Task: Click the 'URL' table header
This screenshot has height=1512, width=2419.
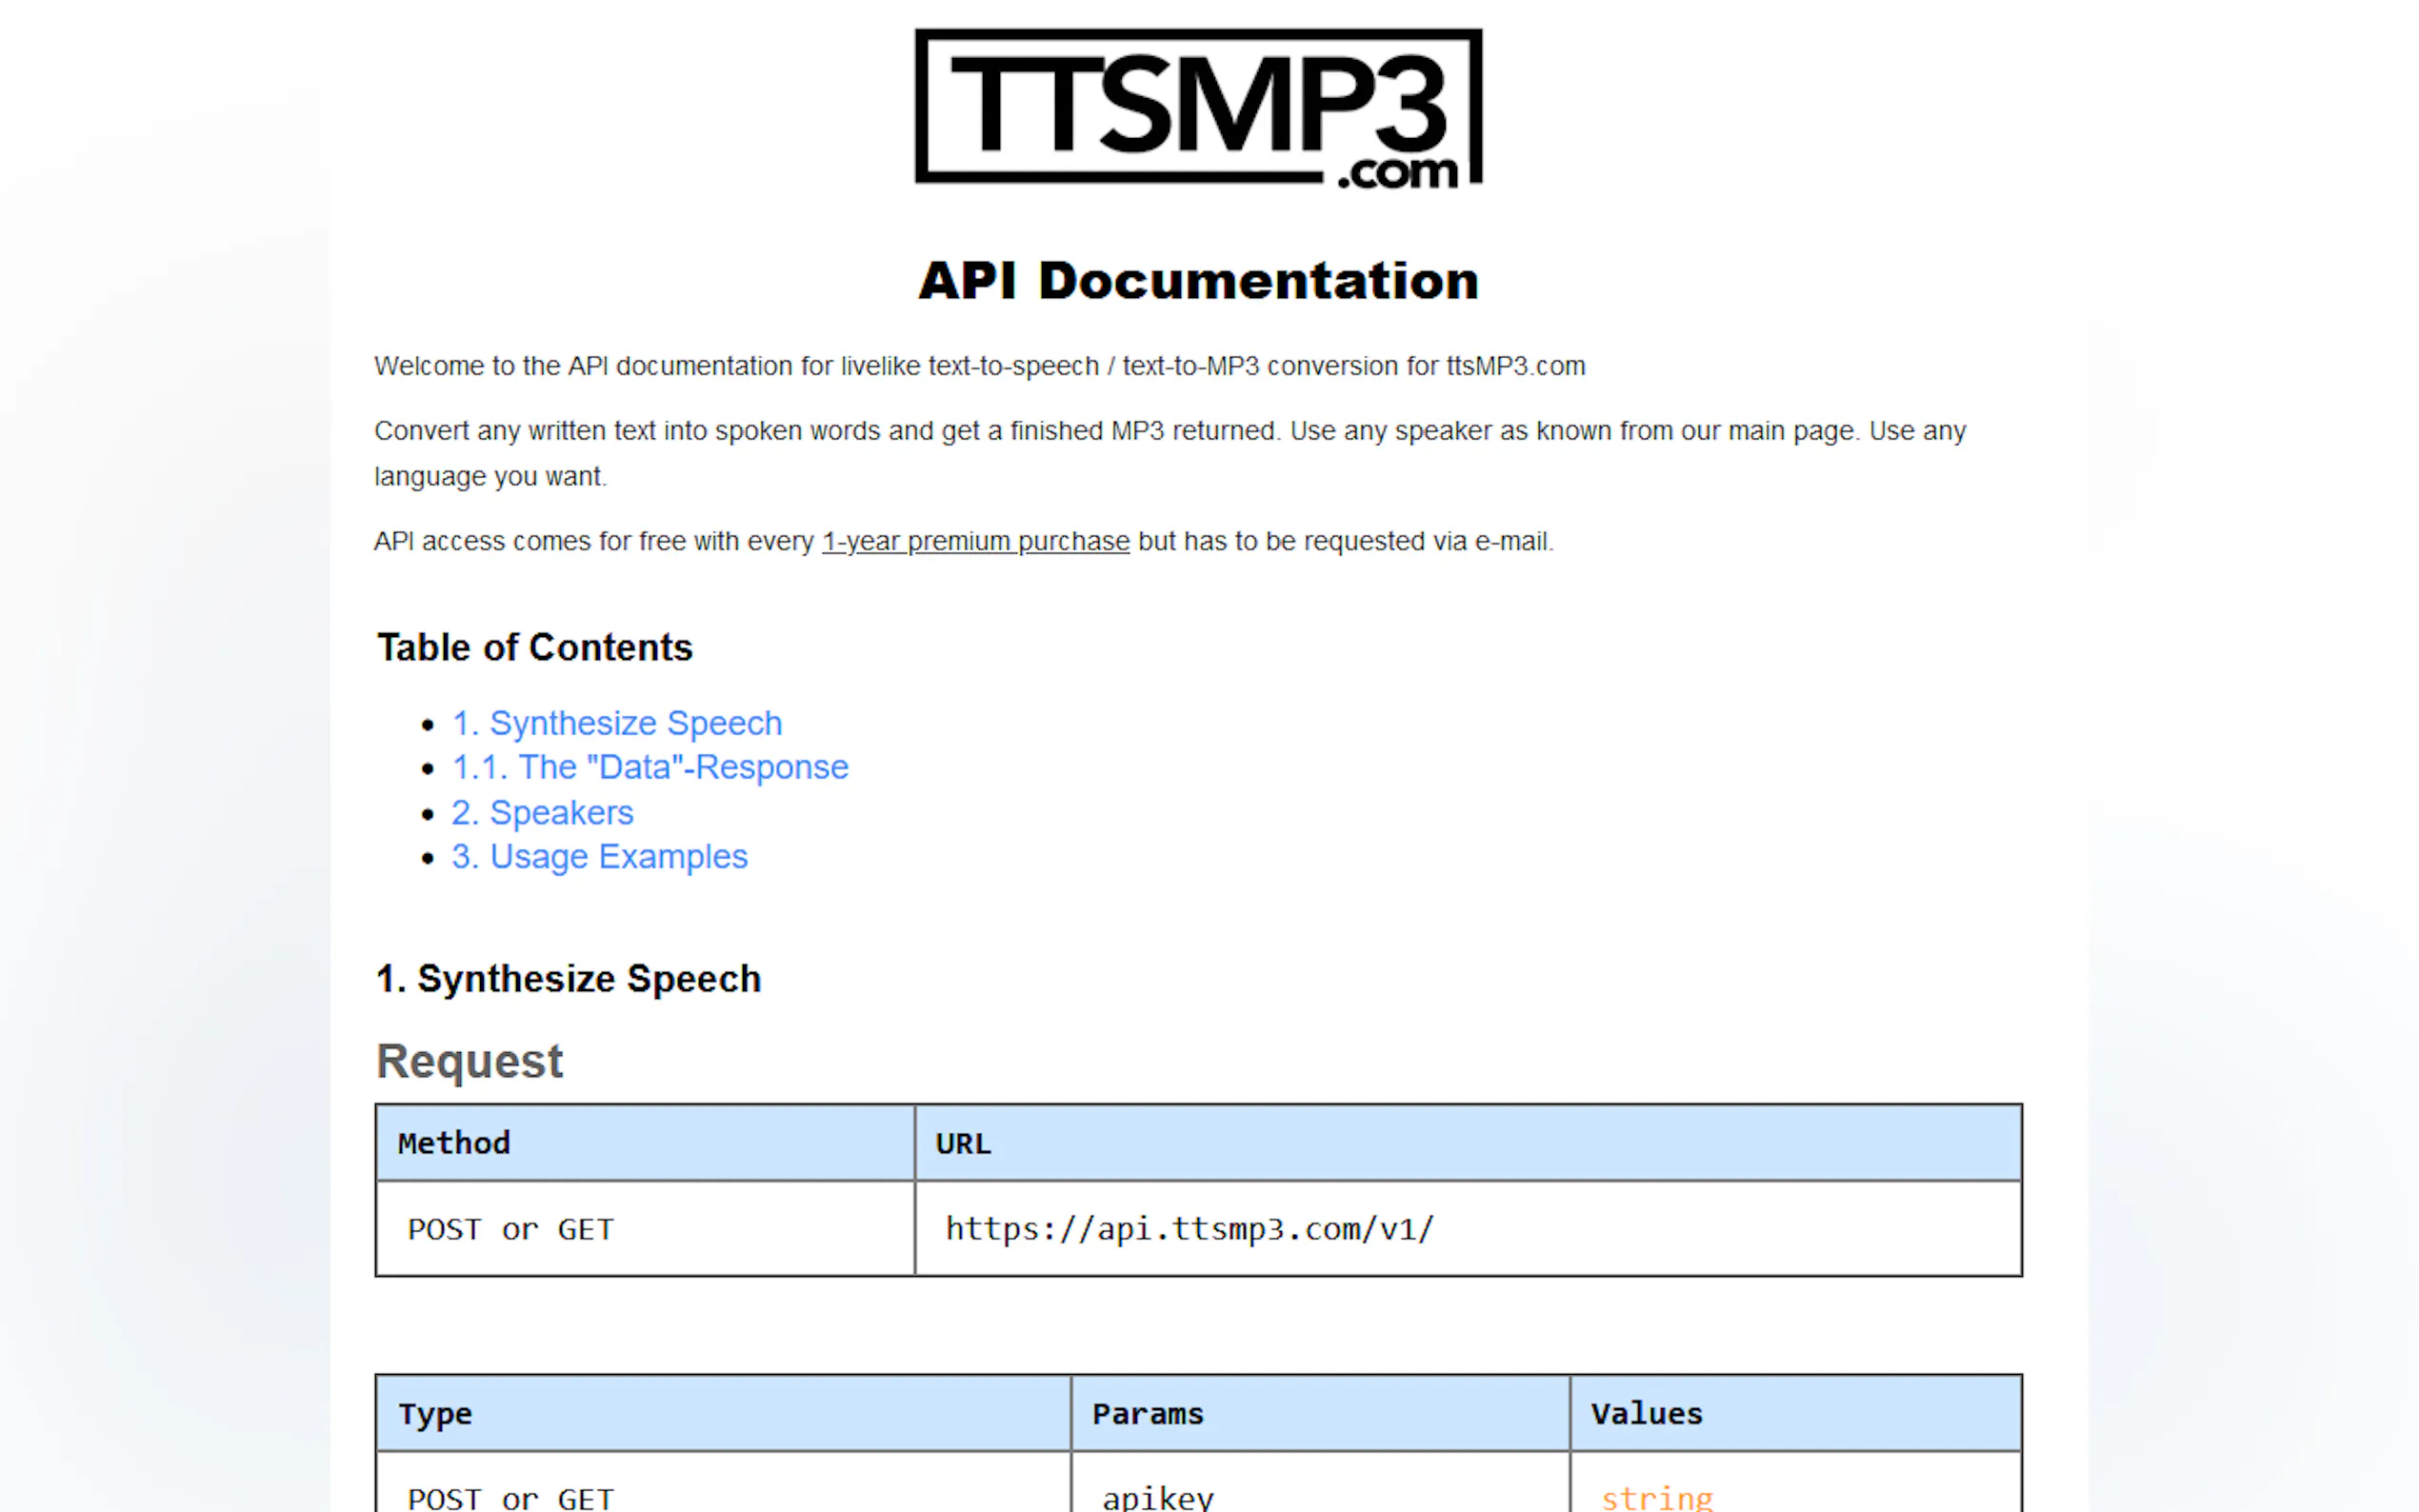Action: tap(1468, 1143)
